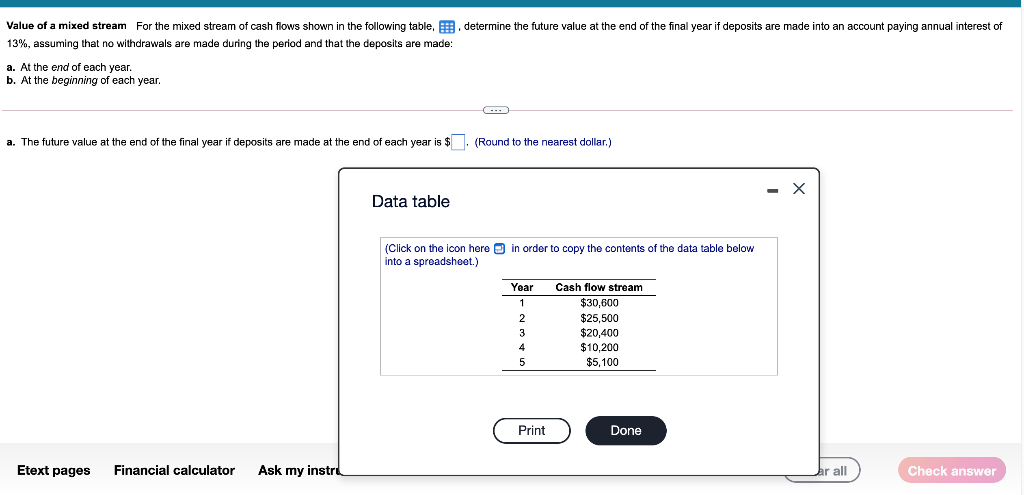The image size is (1024, 495).
Task: Select the $25,500 cash flow cell
Action: click(599, 318)
